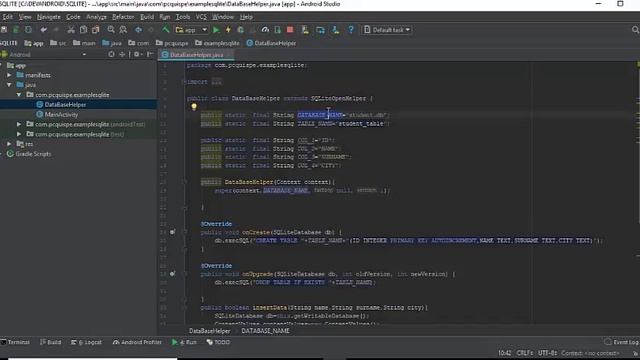This screenshot has height=360, width=640.
Task: Click the Help question mark icon
Action: [x=351, y=30]
